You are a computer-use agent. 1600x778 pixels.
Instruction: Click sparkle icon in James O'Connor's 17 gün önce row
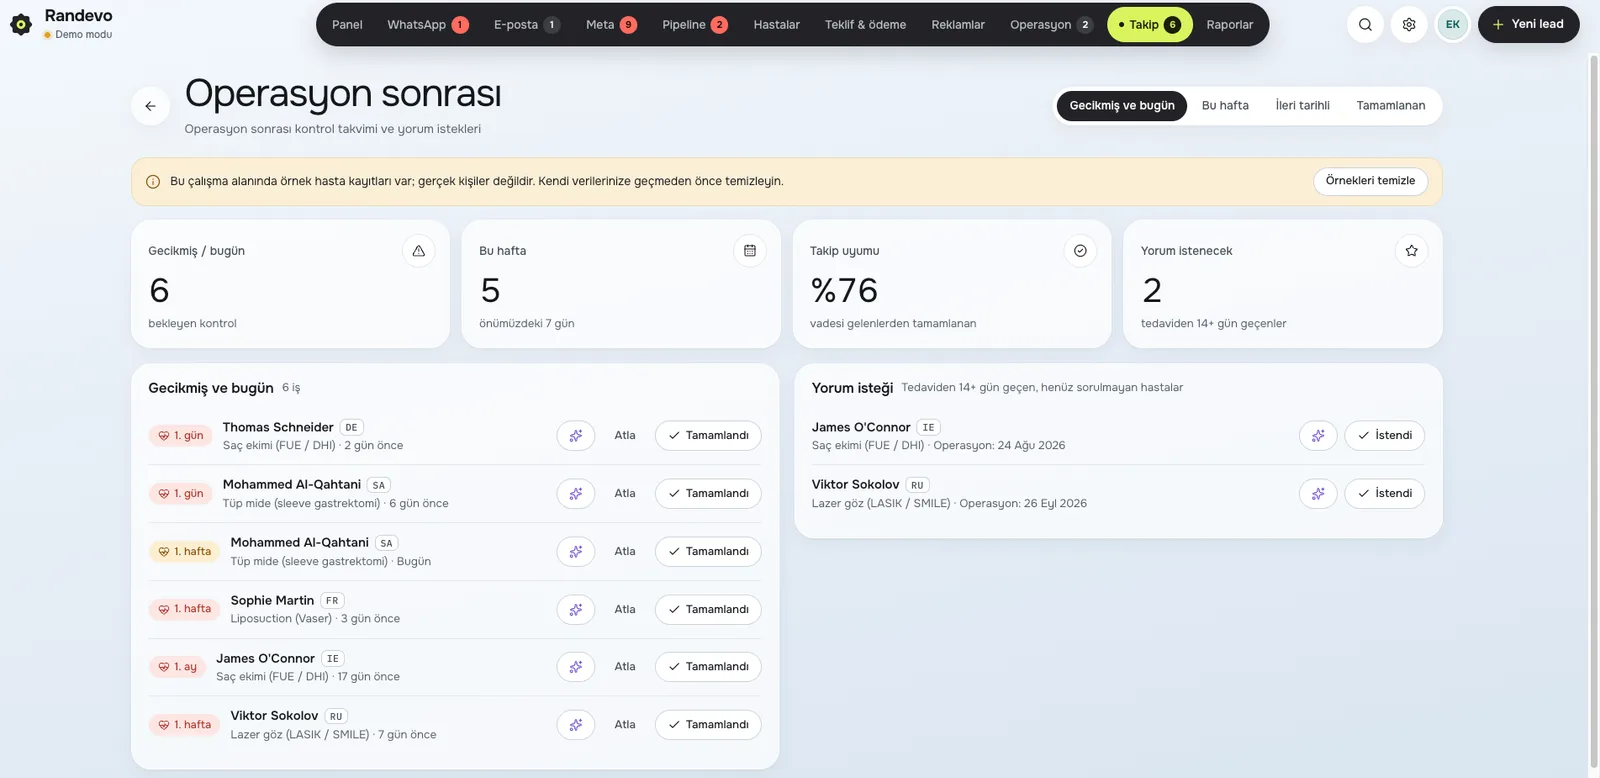pyautogui.click(x=576, y=667)
